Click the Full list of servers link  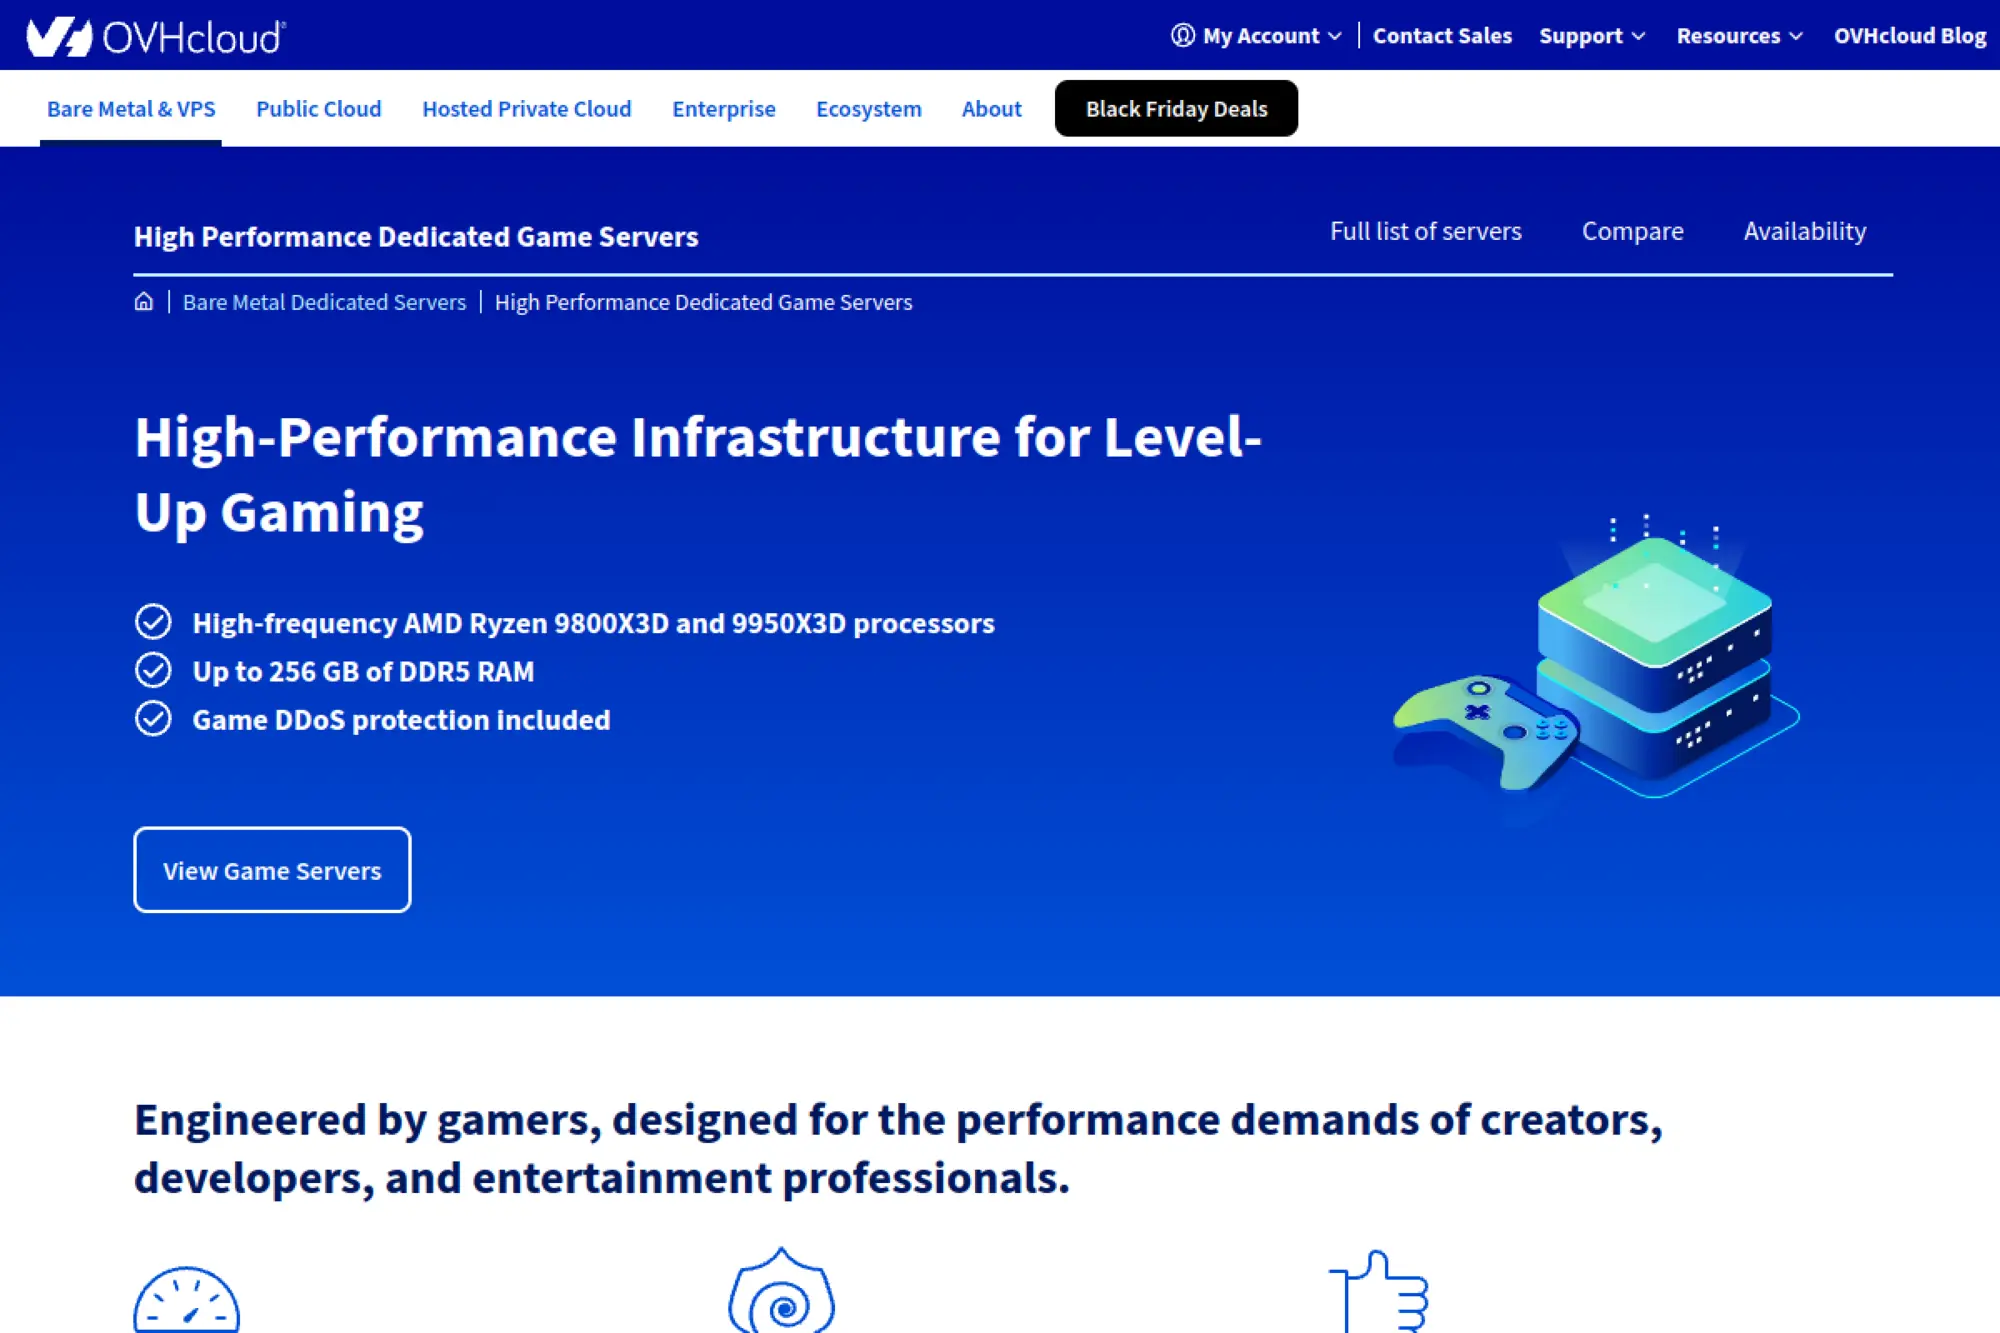pyautogui.click(x=1426, y=231)
